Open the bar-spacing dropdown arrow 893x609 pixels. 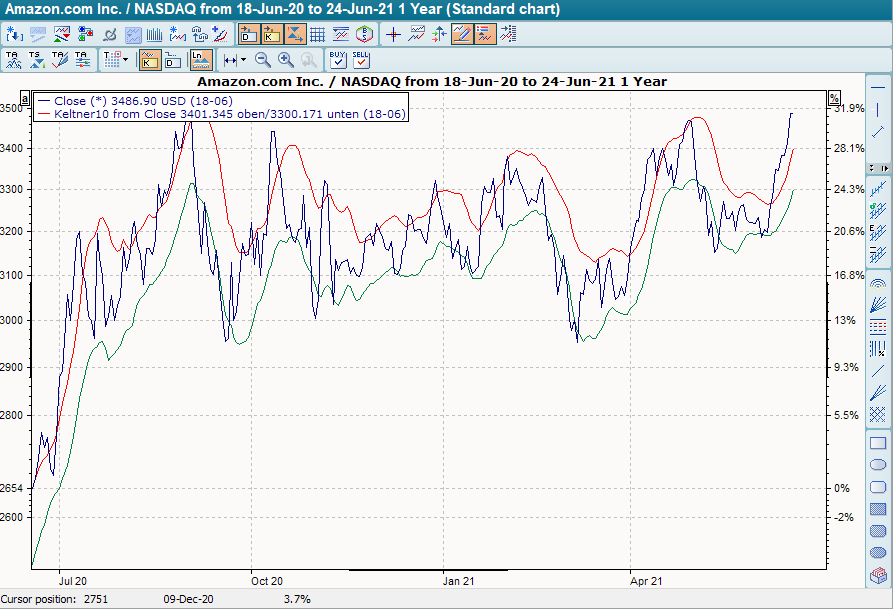point(242,57)
